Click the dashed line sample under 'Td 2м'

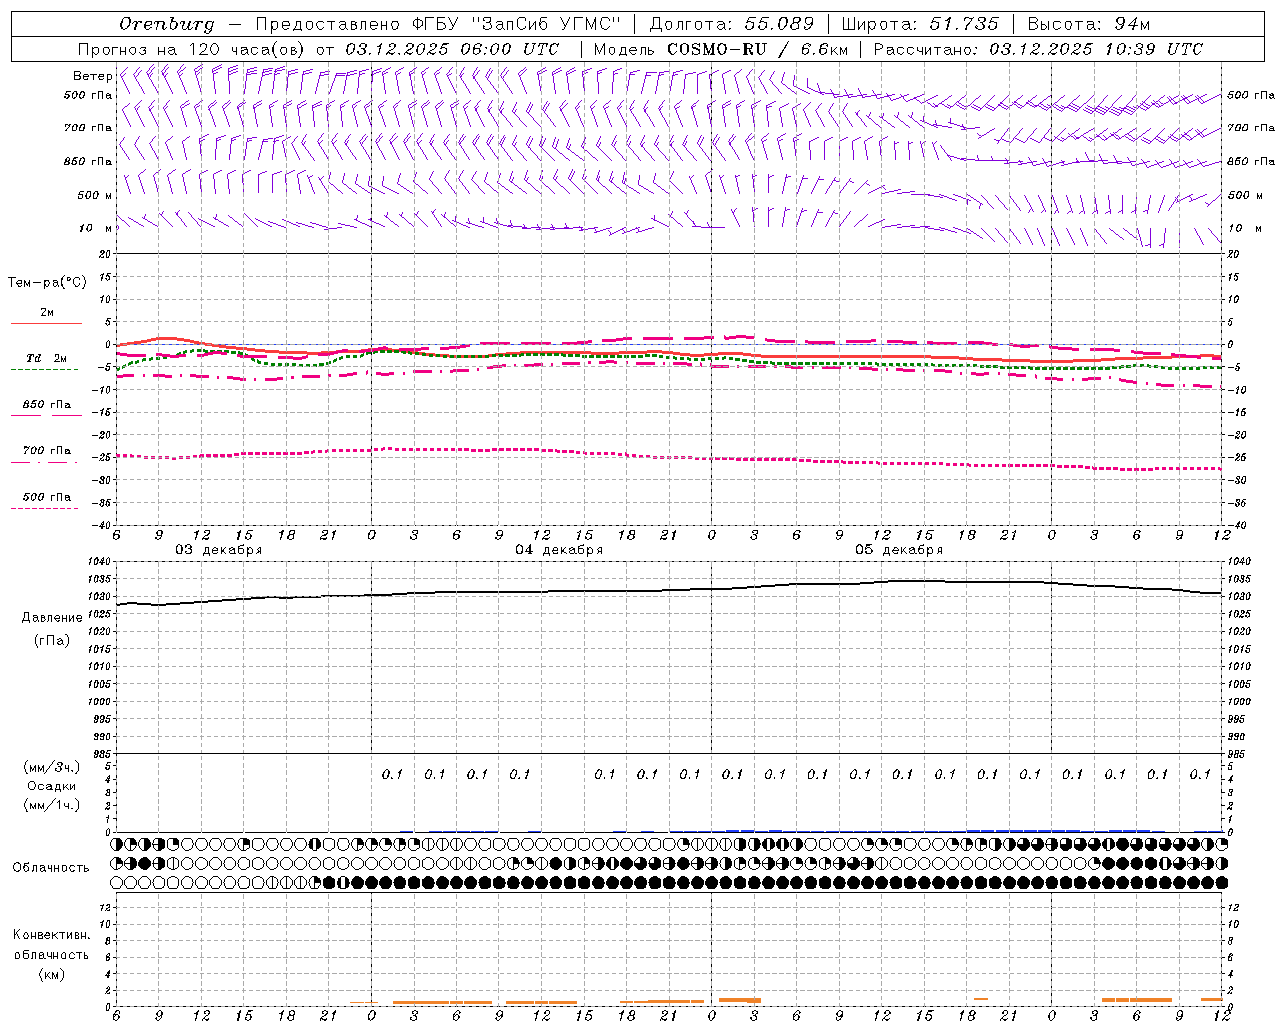(44, 369)
